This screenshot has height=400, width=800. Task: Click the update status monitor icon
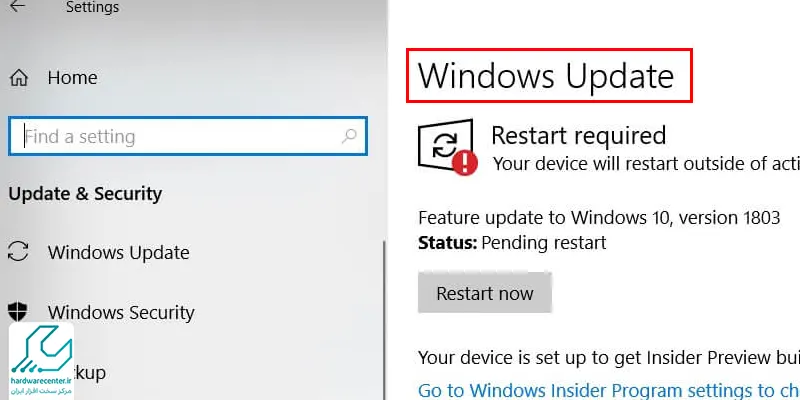[x=445, y=144]
